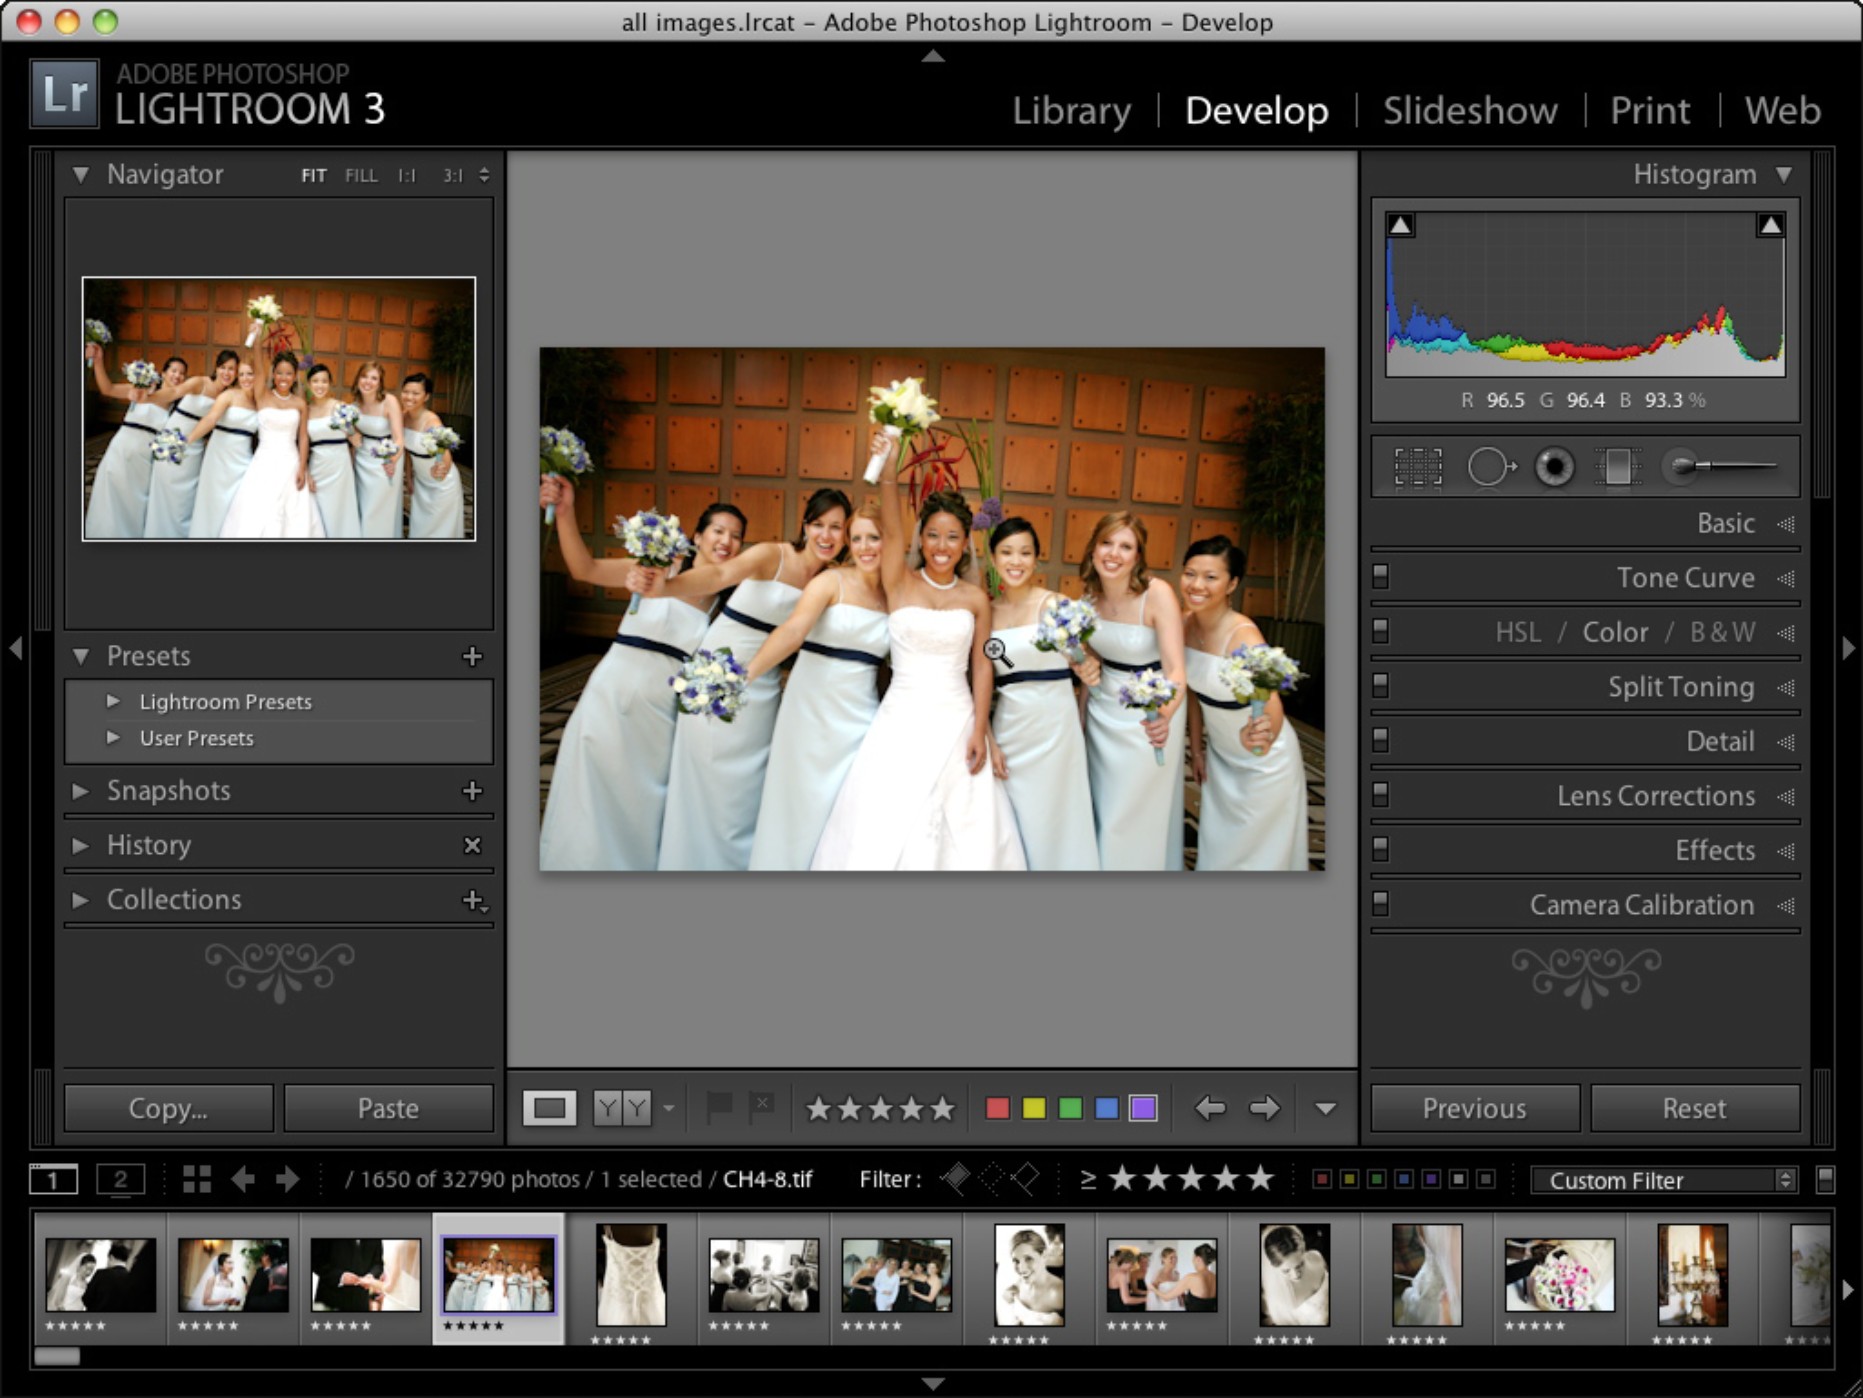This screenshot has width=1863, height=1398.
Task: Toggle Lens Corrections panel switch
Action: point(1381,795)
